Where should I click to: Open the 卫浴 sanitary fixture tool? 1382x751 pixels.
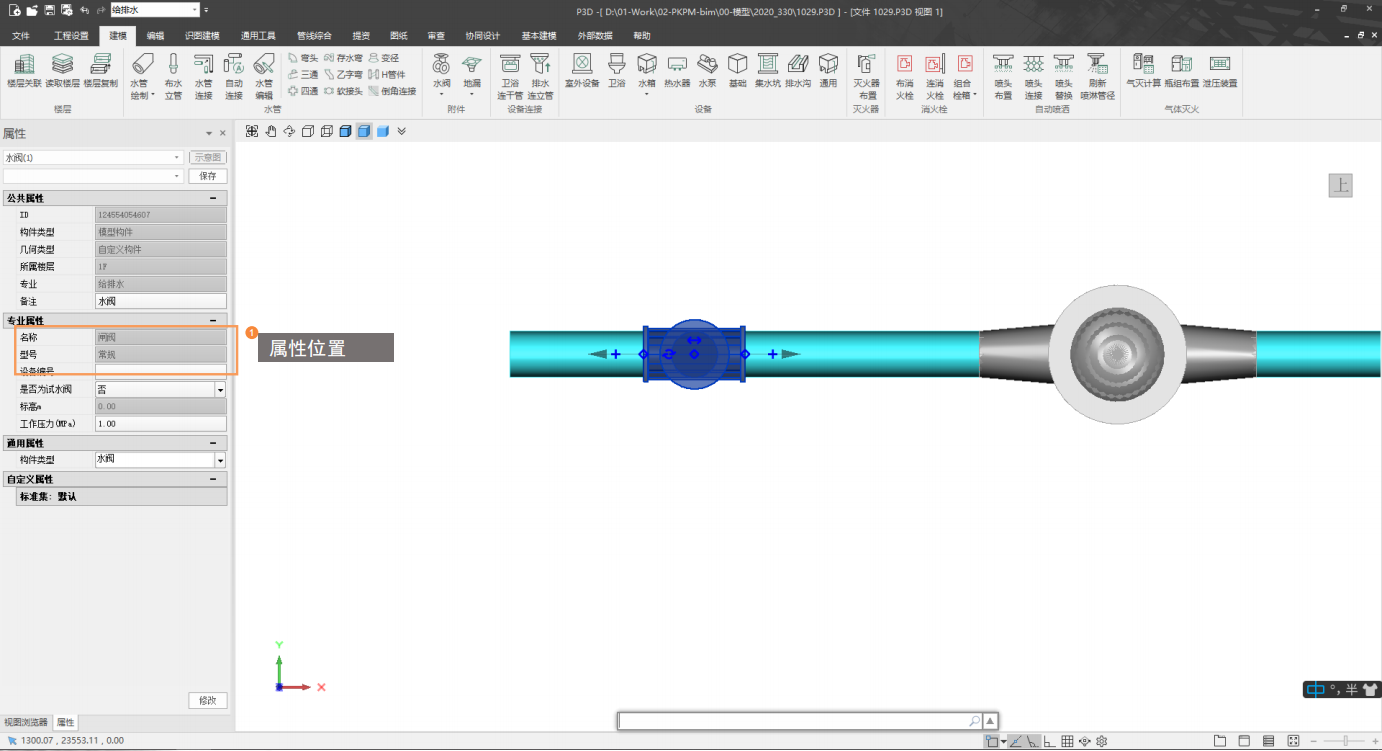pos(616,71)
